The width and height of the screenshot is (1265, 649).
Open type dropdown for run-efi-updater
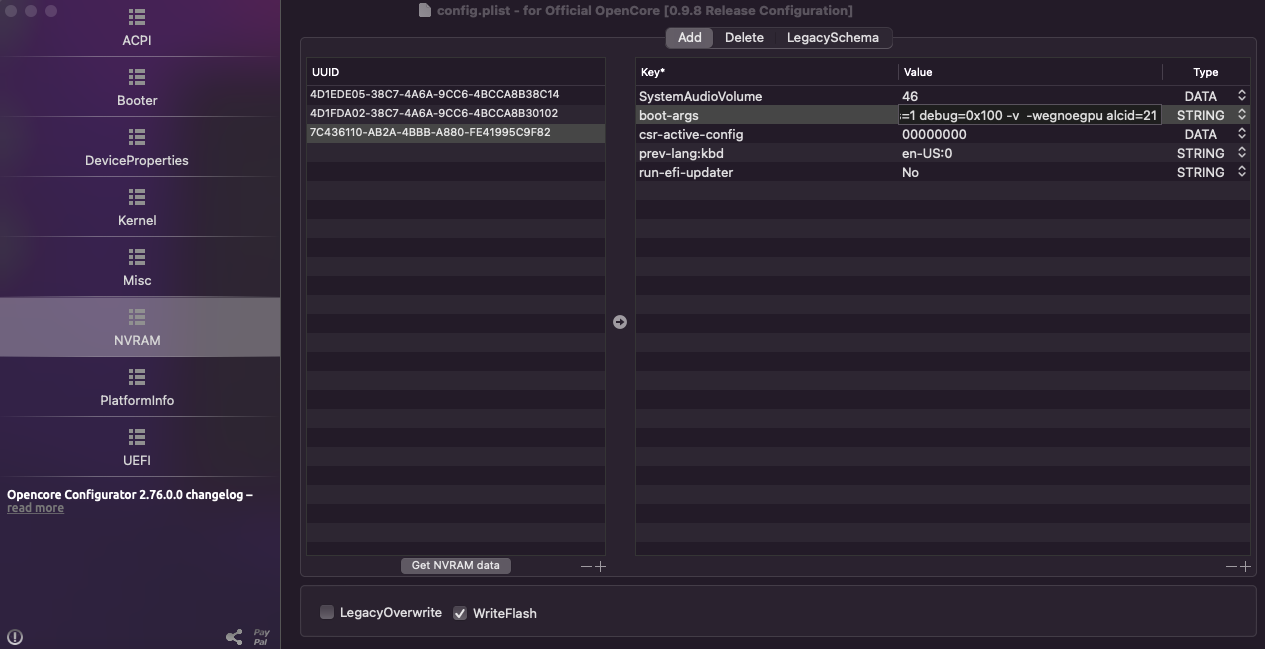(1241, 172)
